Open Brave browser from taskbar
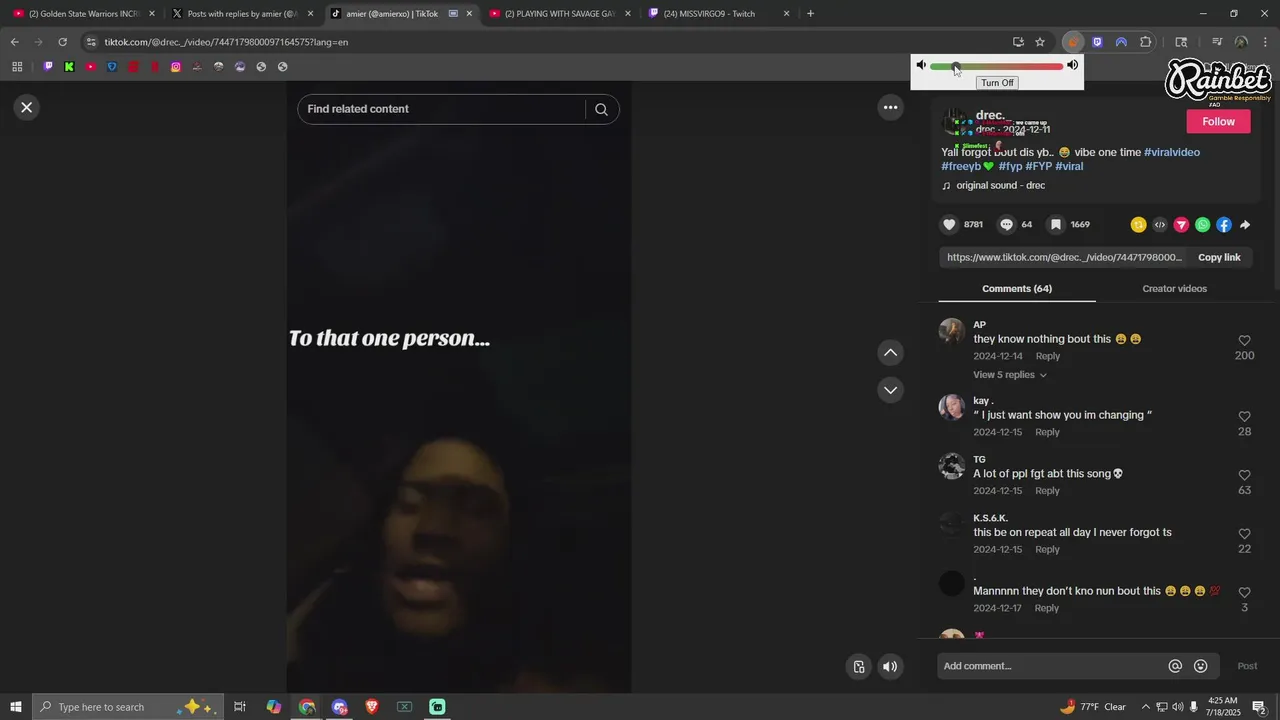The height and width of the screenshot is (720, 1280). (x=372, y=707)
